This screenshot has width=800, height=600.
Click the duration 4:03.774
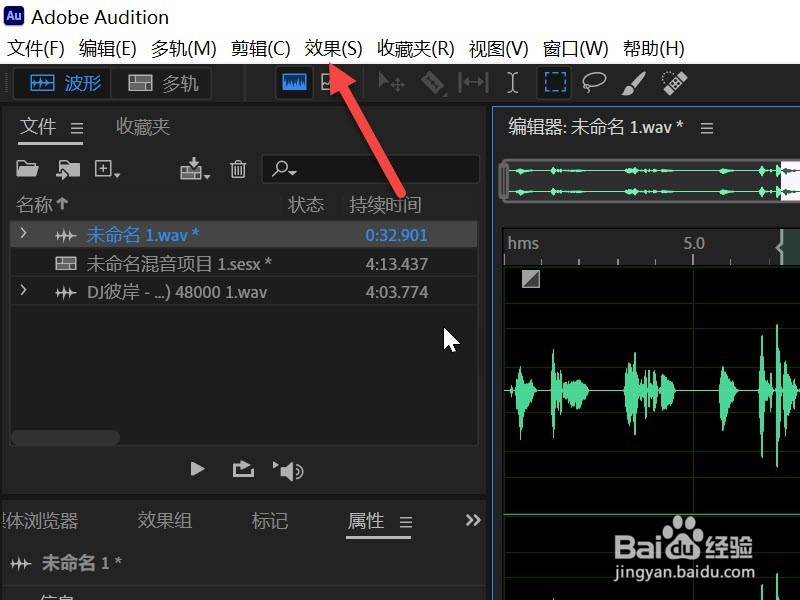396,292
